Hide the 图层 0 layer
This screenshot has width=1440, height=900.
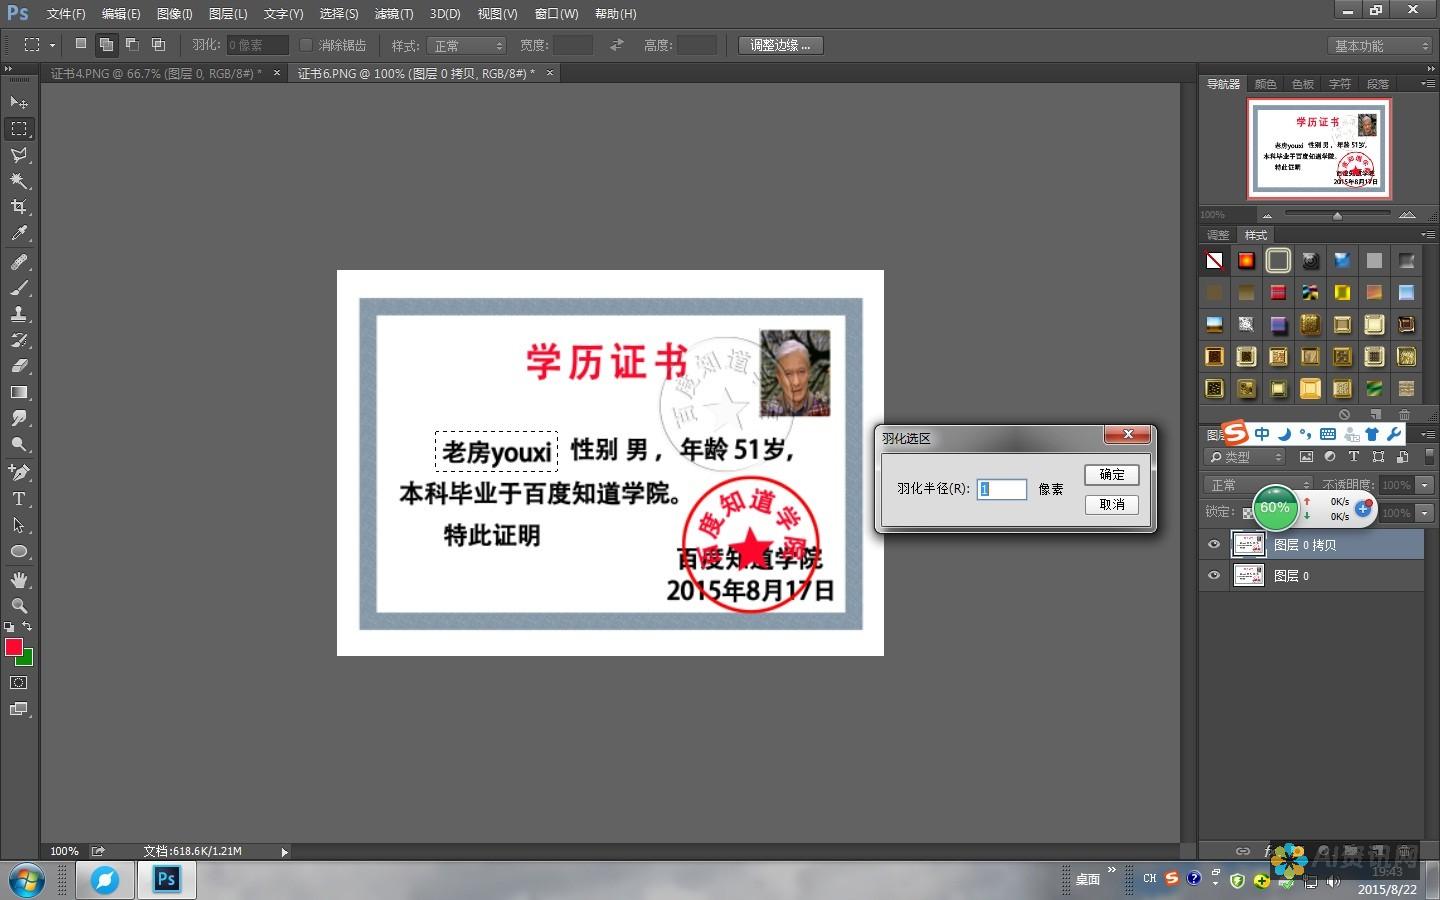1214,575
